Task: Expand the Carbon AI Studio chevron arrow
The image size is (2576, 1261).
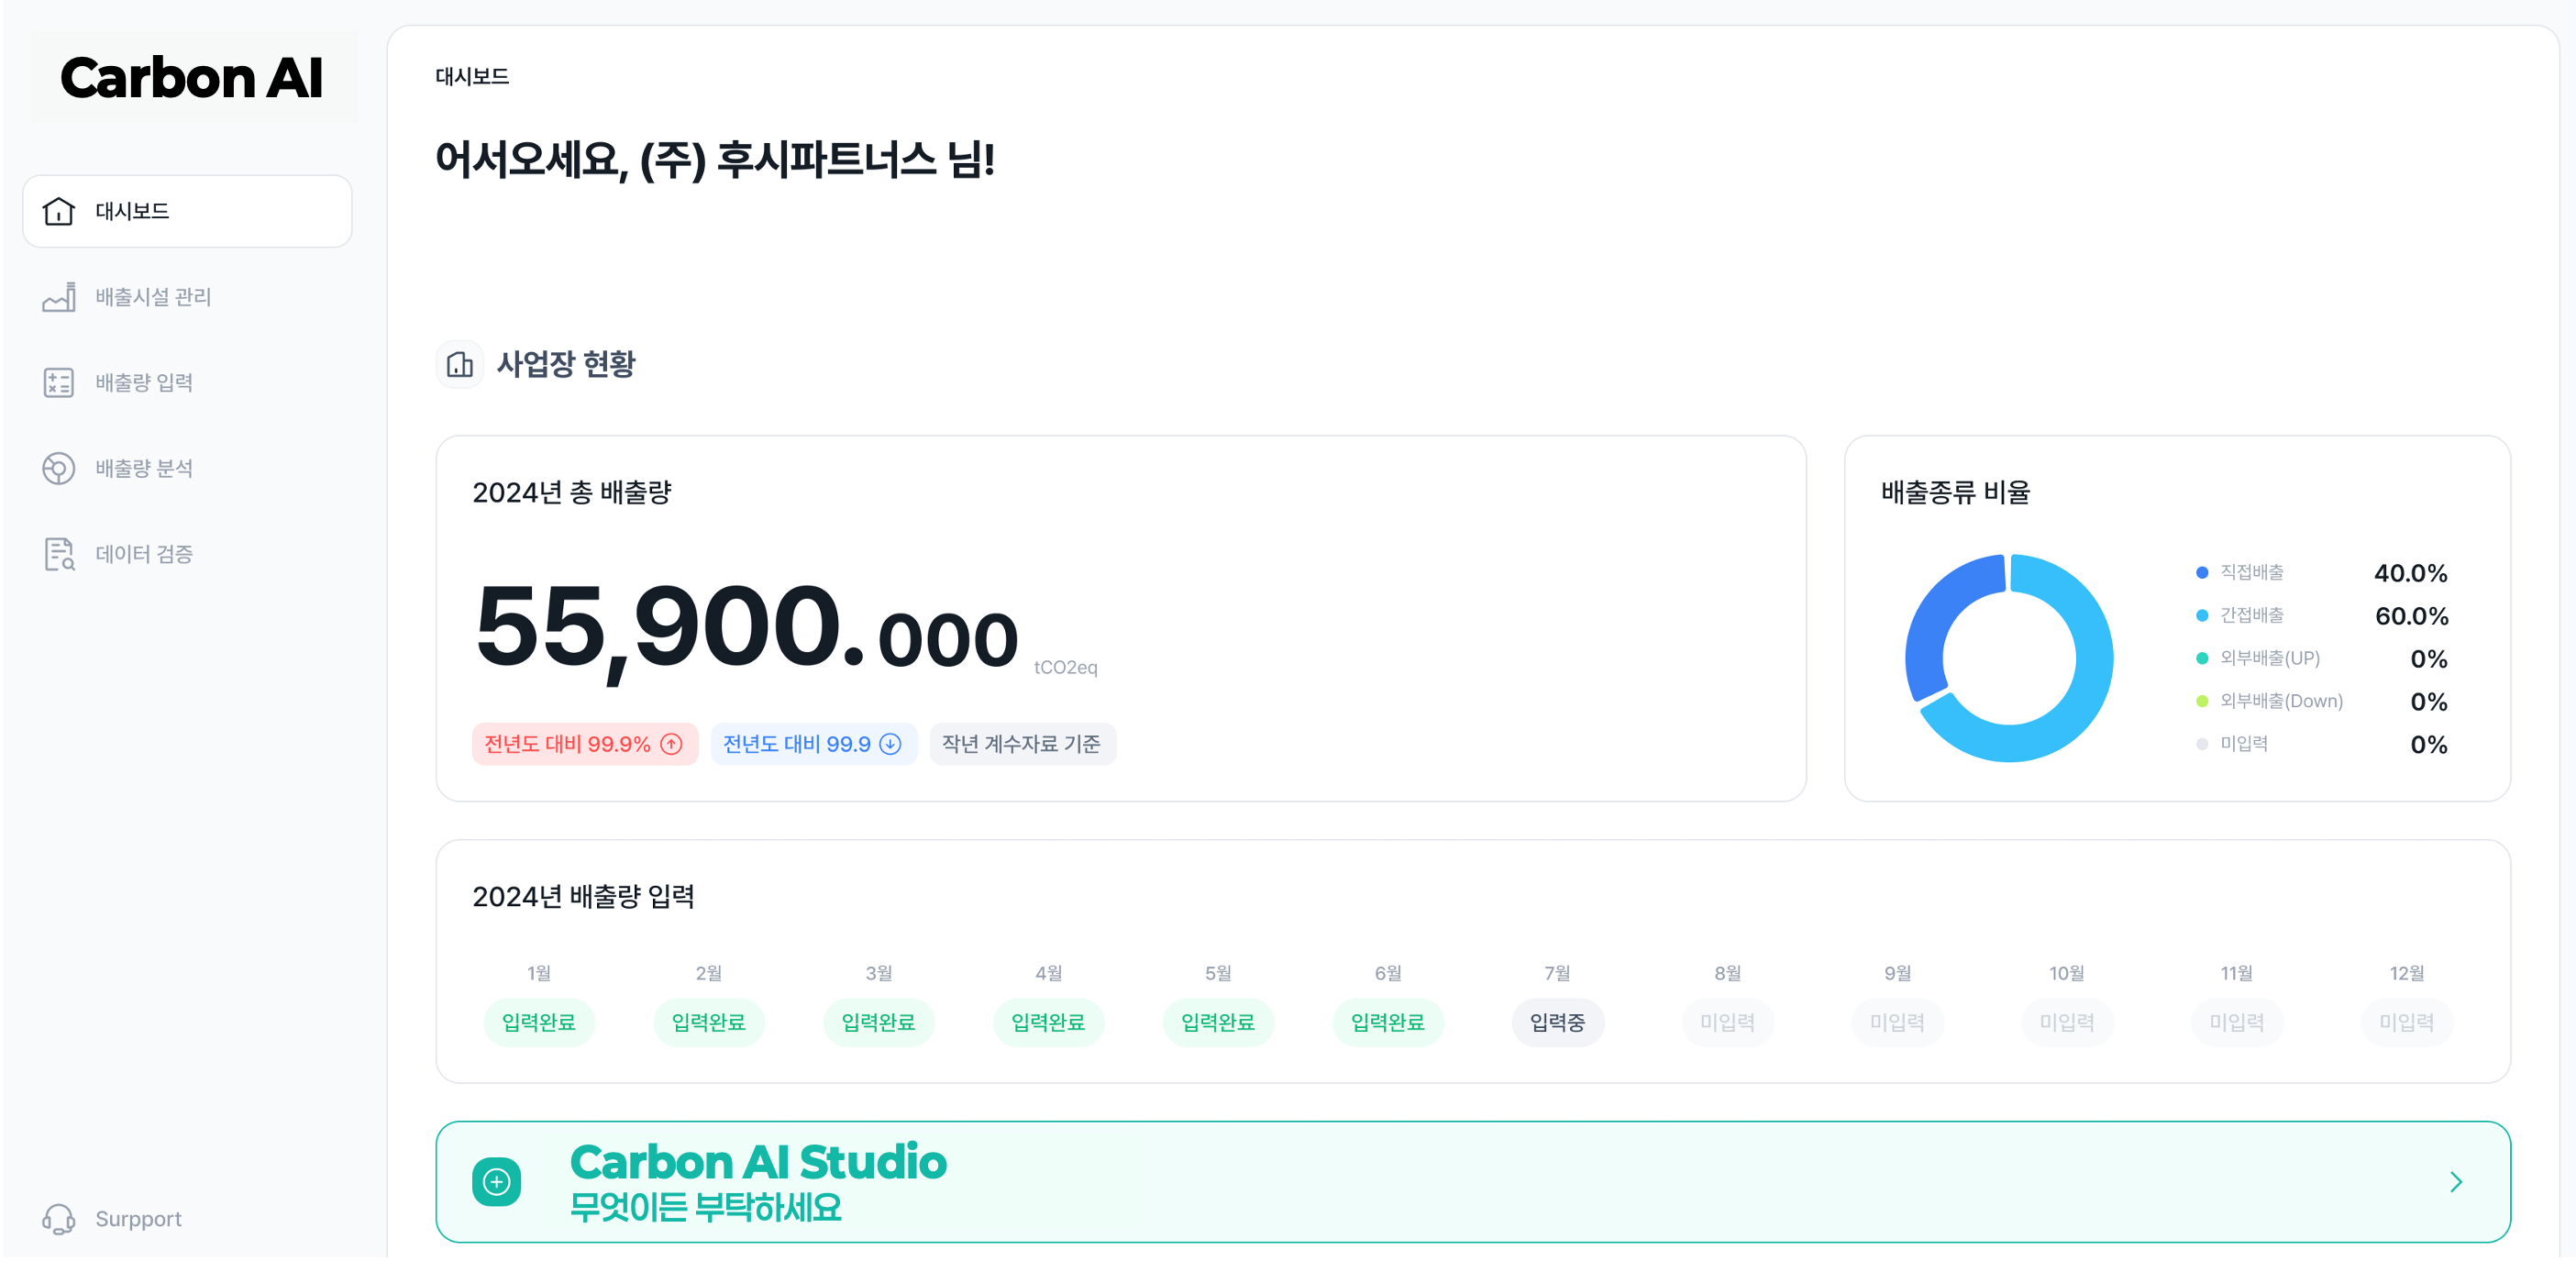Action: click(2455, 1182)
